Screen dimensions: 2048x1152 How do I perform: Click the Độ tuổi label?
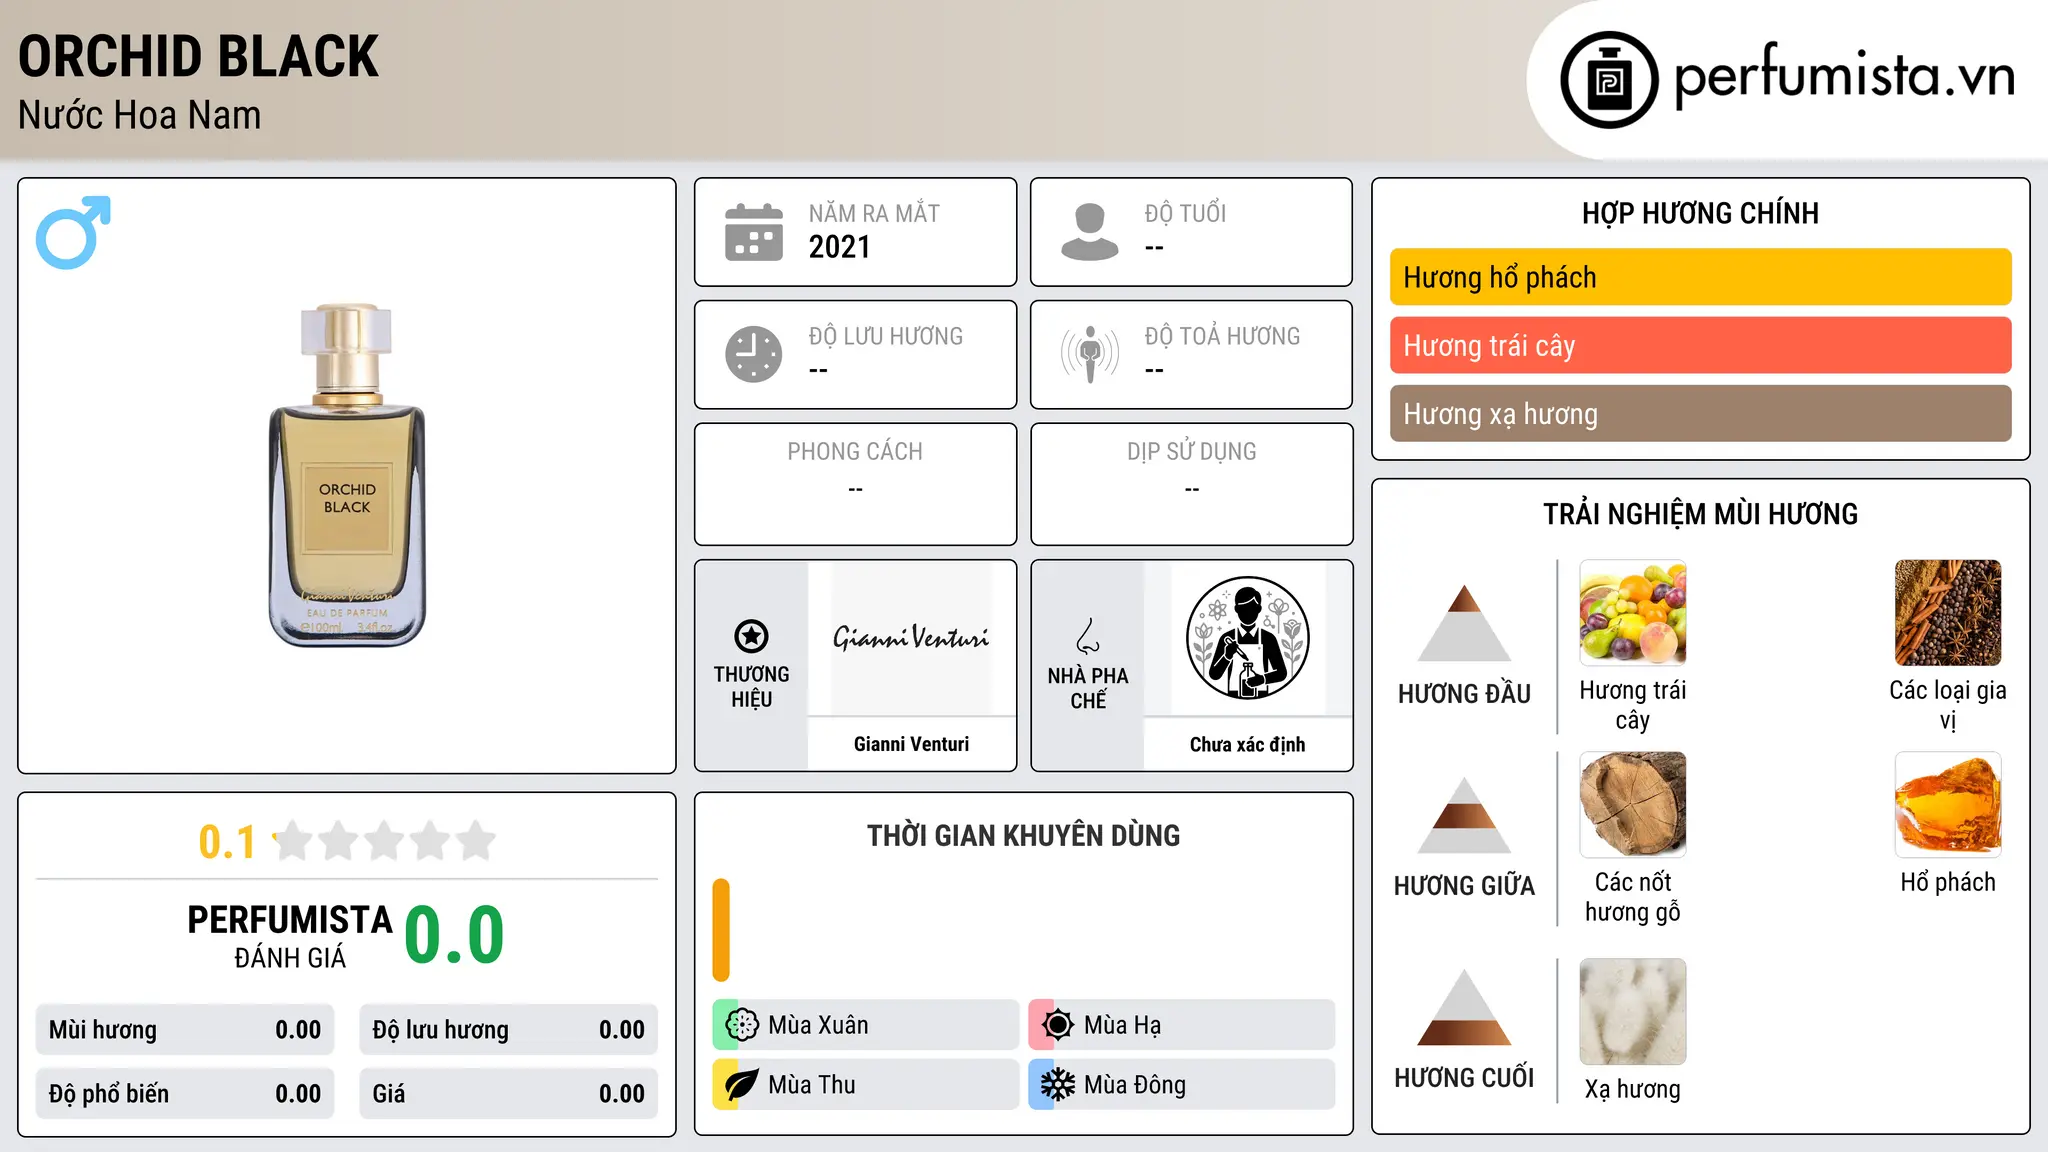tap(1185, 213)
